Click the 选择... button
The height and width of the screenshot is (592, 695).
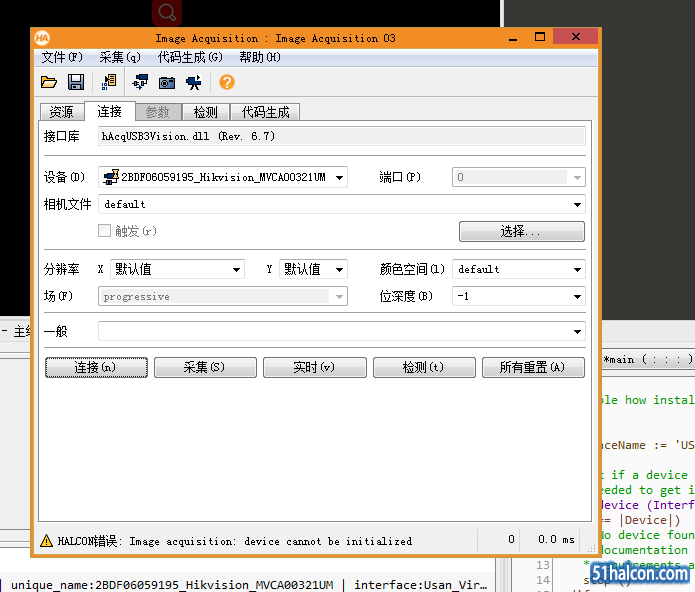[522, 231]
